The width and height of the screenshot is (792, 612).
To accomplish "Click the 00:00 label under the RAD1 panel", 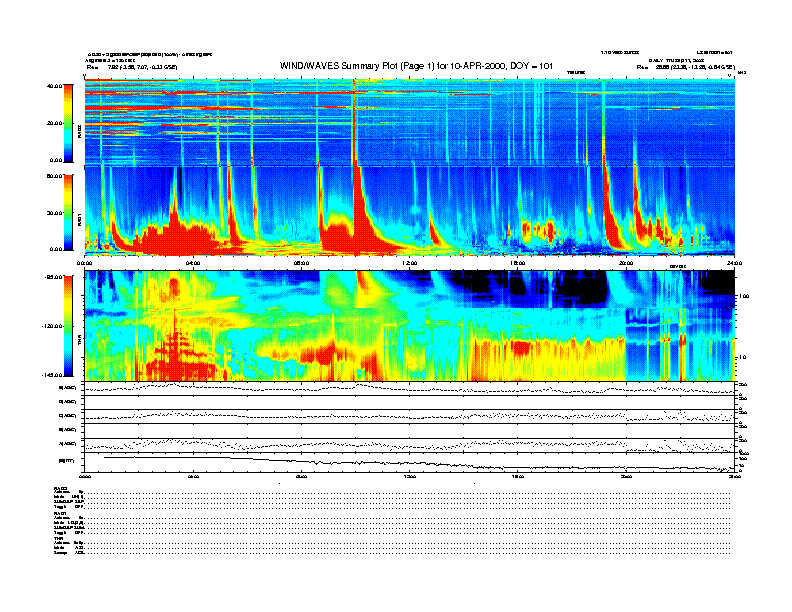I will (x=86, y=263).
